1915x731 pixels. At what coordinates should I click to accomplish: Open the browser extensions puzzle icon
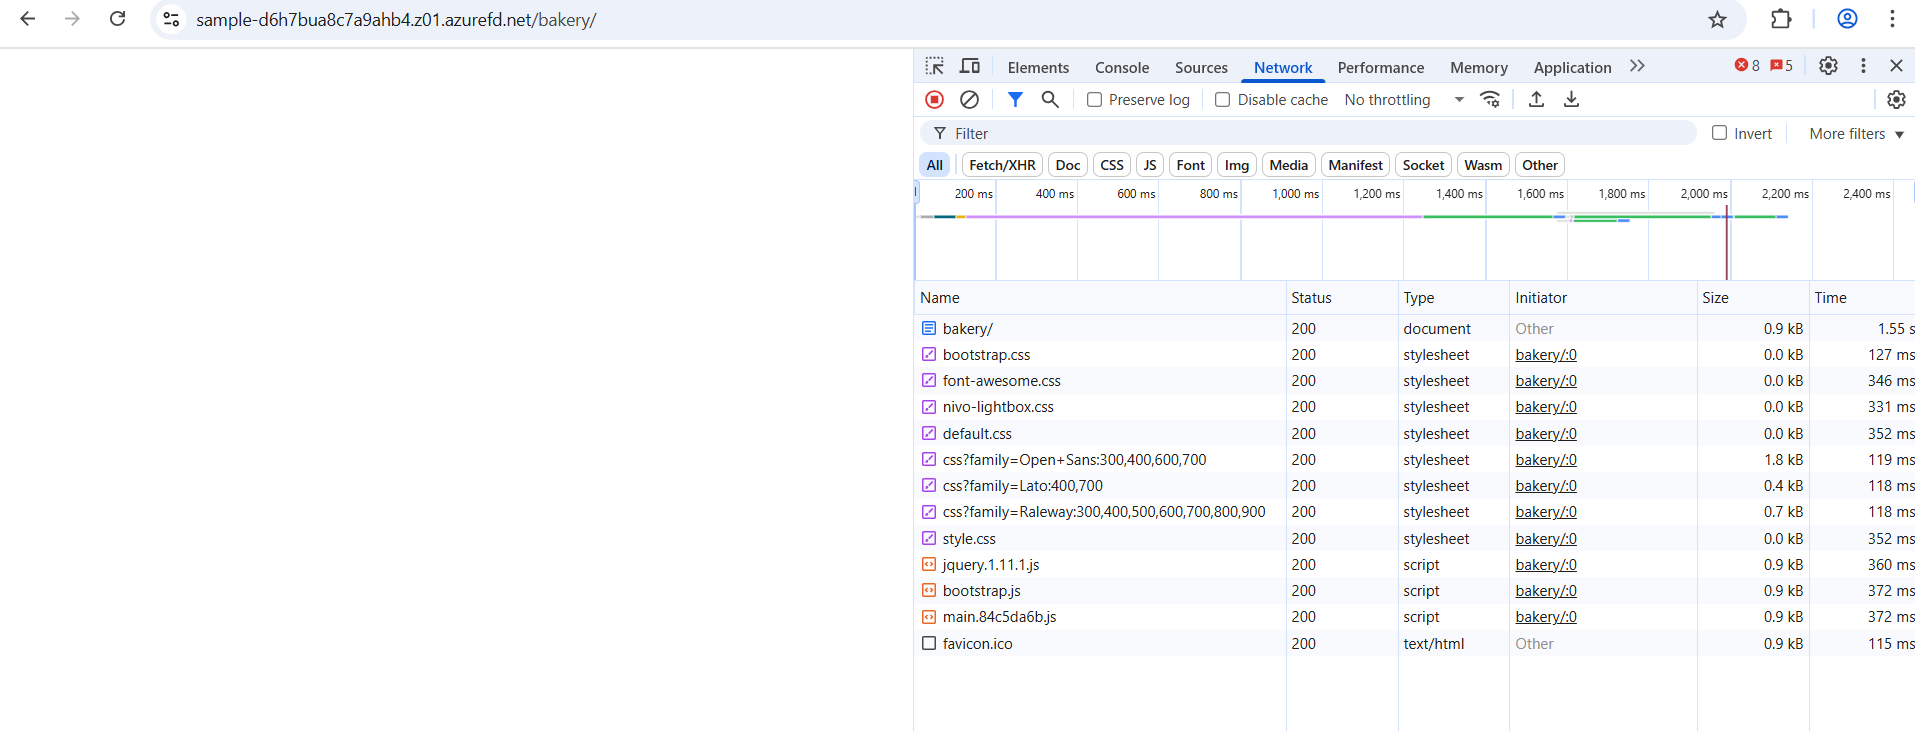[1781, 19]
